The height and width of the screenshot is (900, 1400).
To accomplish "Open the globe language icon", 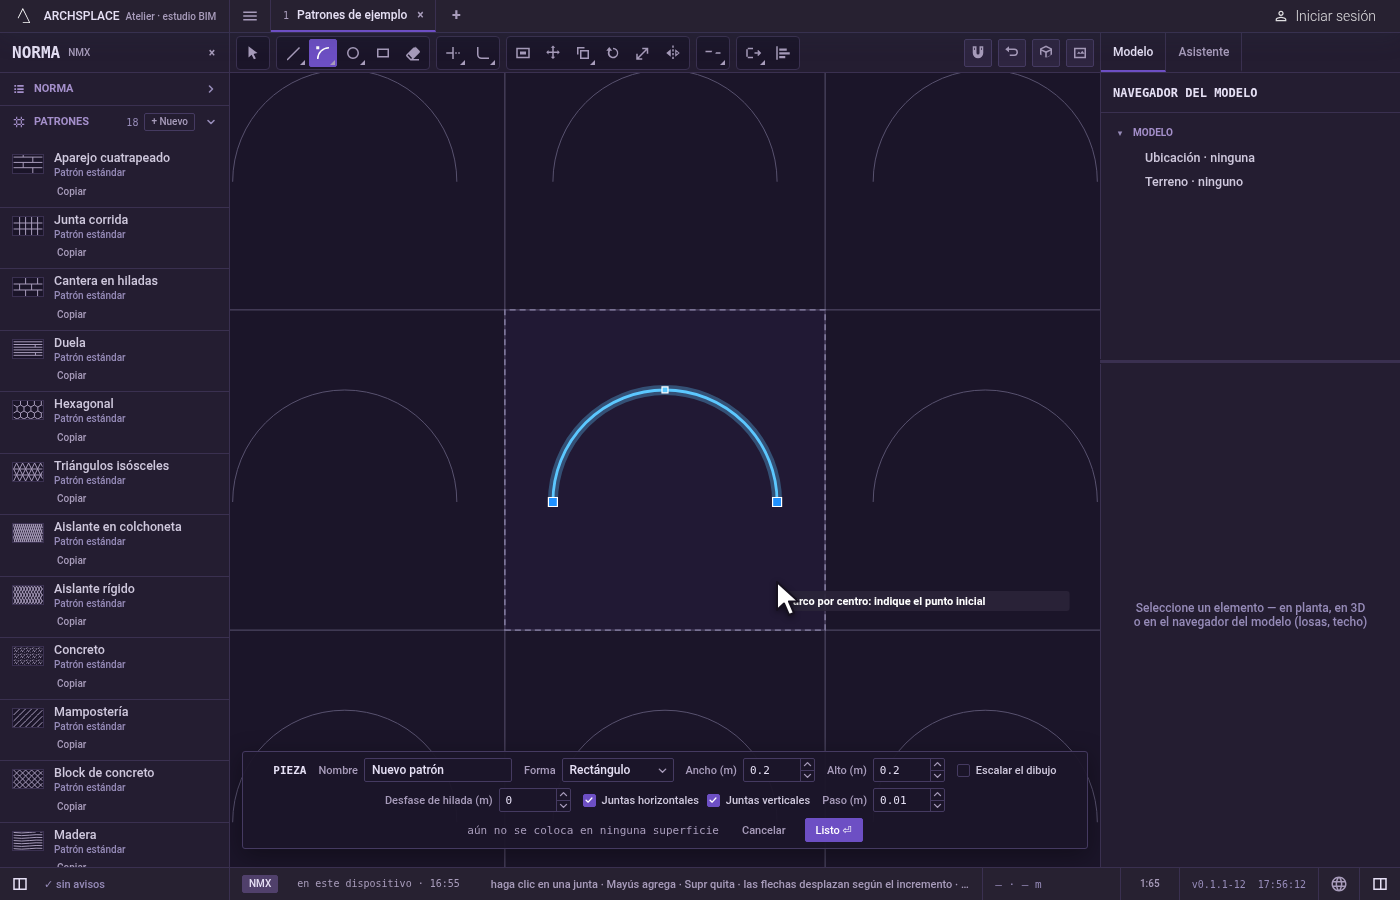I will [x=1339, y=884].
